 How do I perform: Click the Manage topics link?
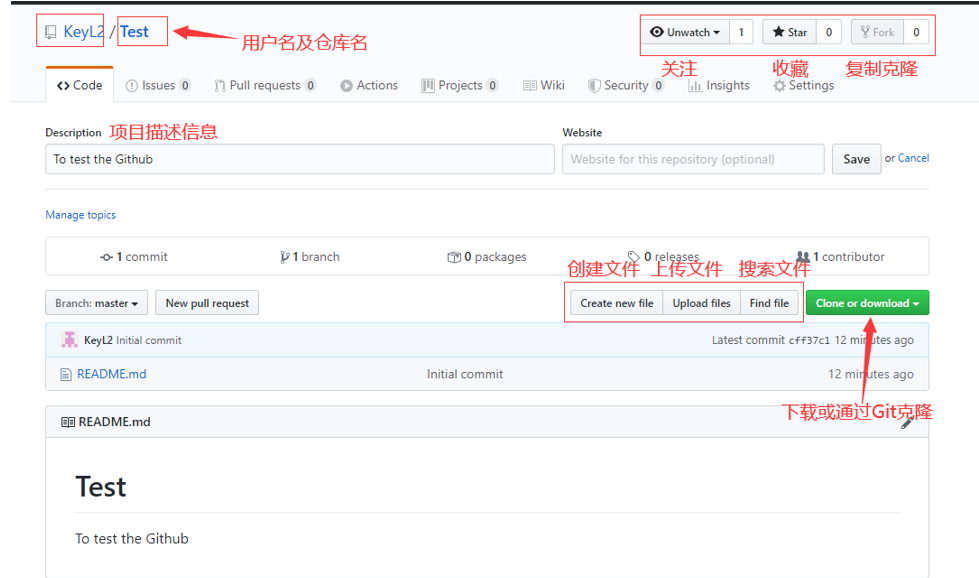coord(81,215)
